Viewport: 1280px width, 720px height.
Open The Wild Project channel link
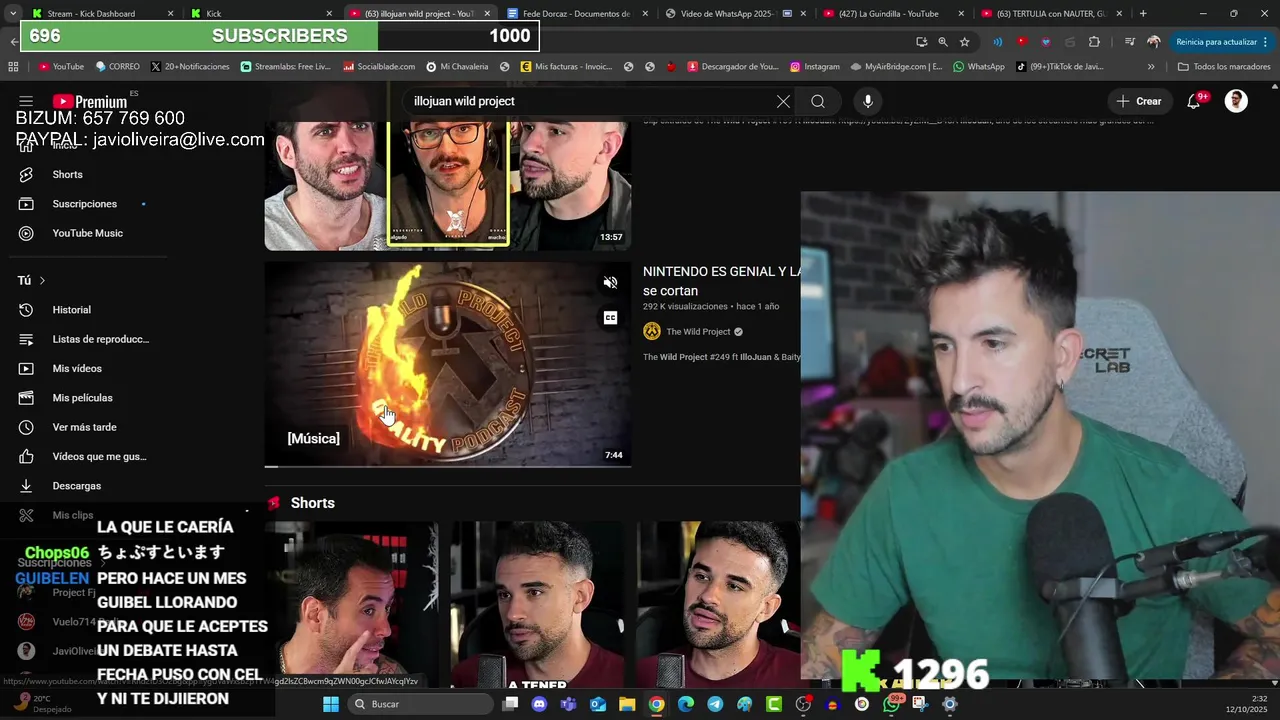point(698,332)
